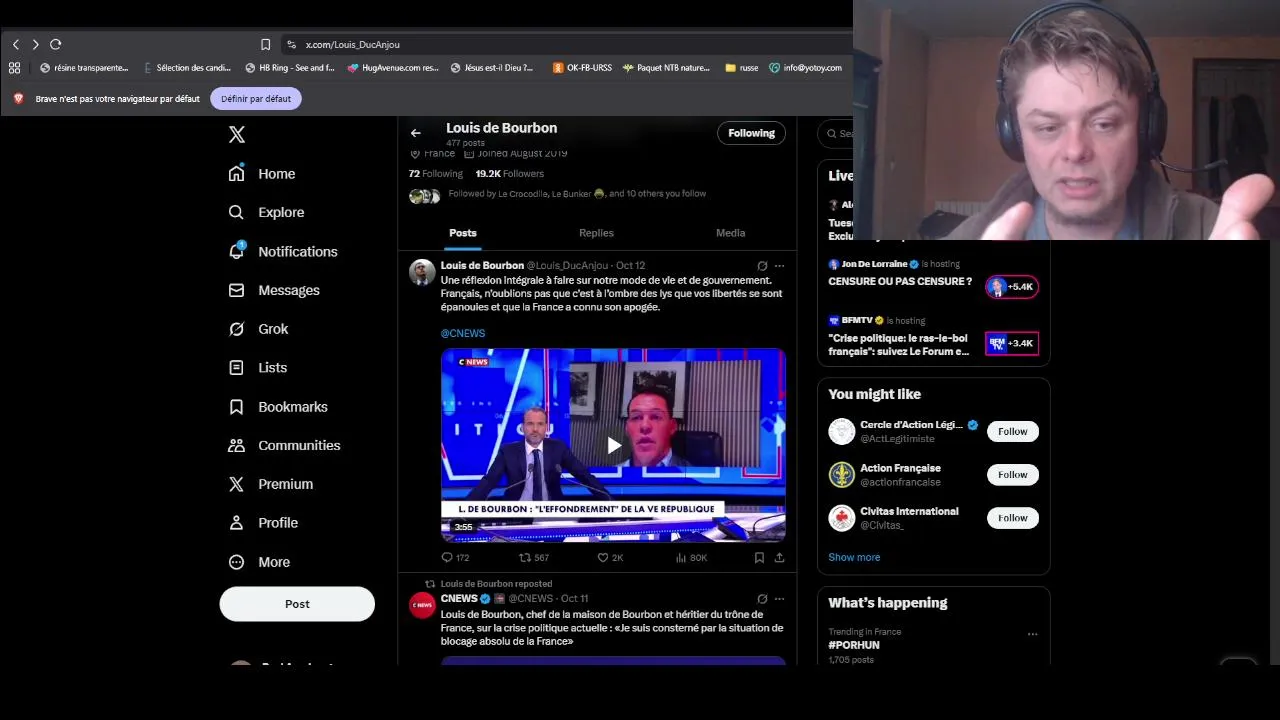
Task: Follow Cercle d'Action Légitimiste
Action: point(1012,431)
